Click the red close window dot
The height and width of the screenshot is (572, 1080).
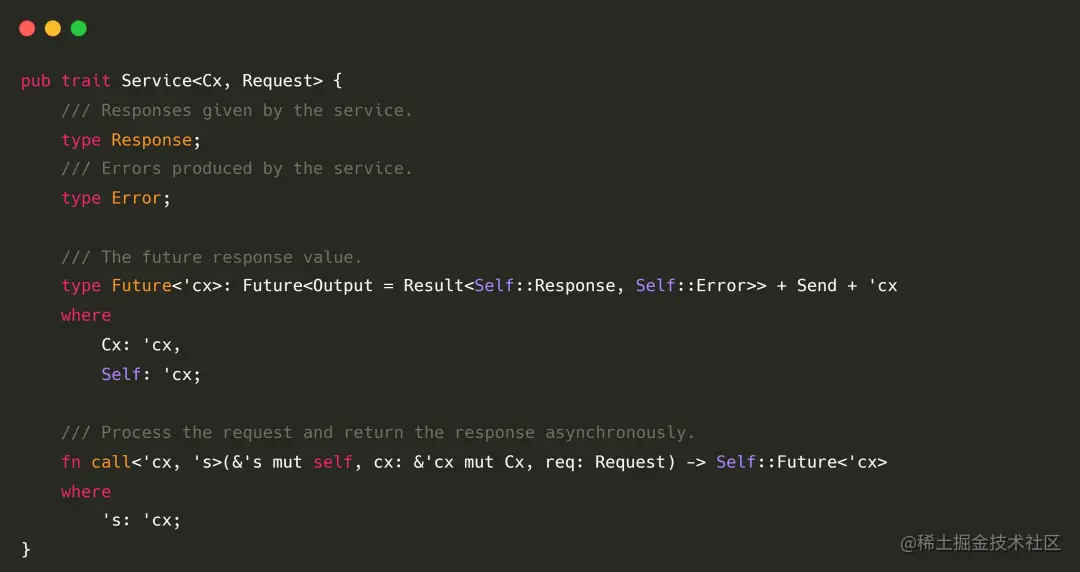[27, 28]
